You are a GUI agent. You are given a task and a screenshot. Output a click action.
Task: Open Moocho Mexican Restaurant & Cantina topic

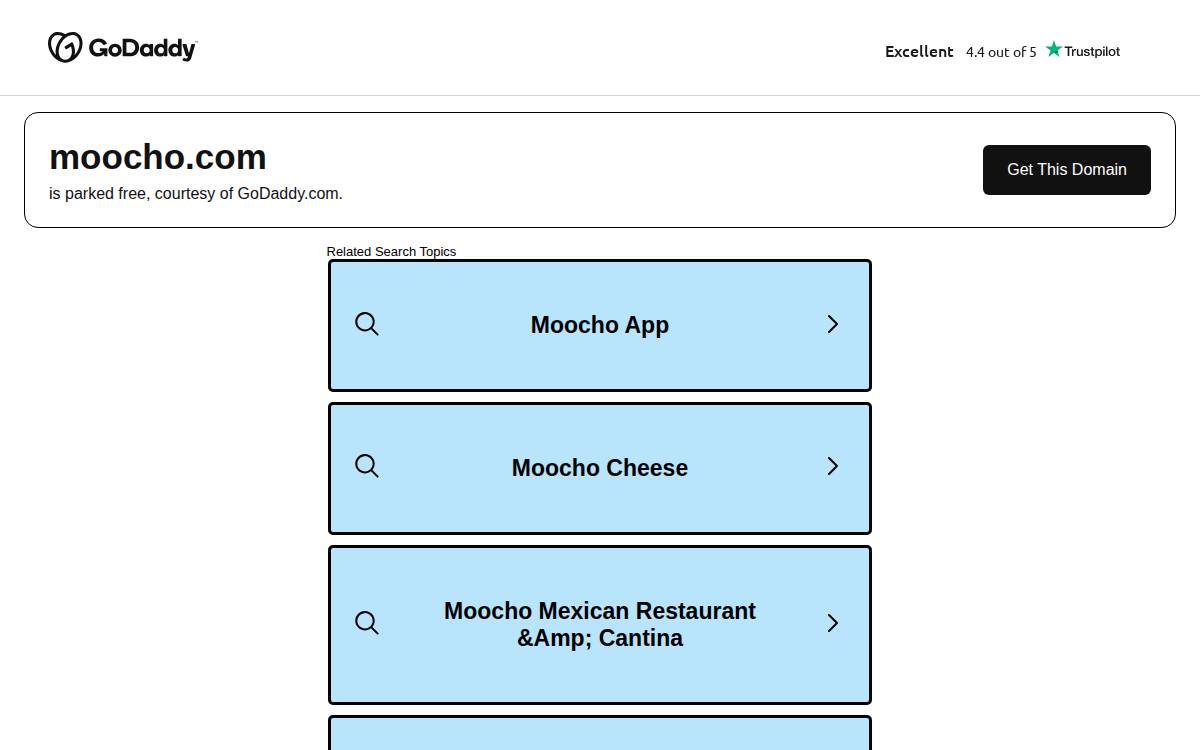600,624
